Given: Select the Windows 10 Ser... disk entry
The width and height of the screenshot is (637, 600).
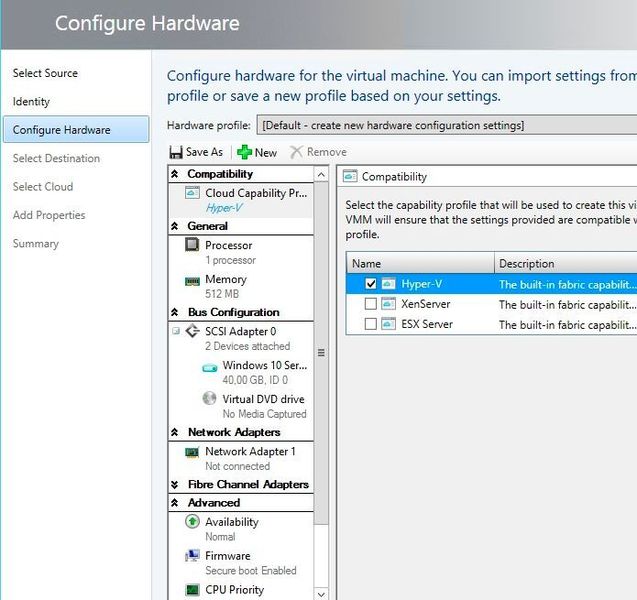Looking at the screenshot, I should pos(254,372).
